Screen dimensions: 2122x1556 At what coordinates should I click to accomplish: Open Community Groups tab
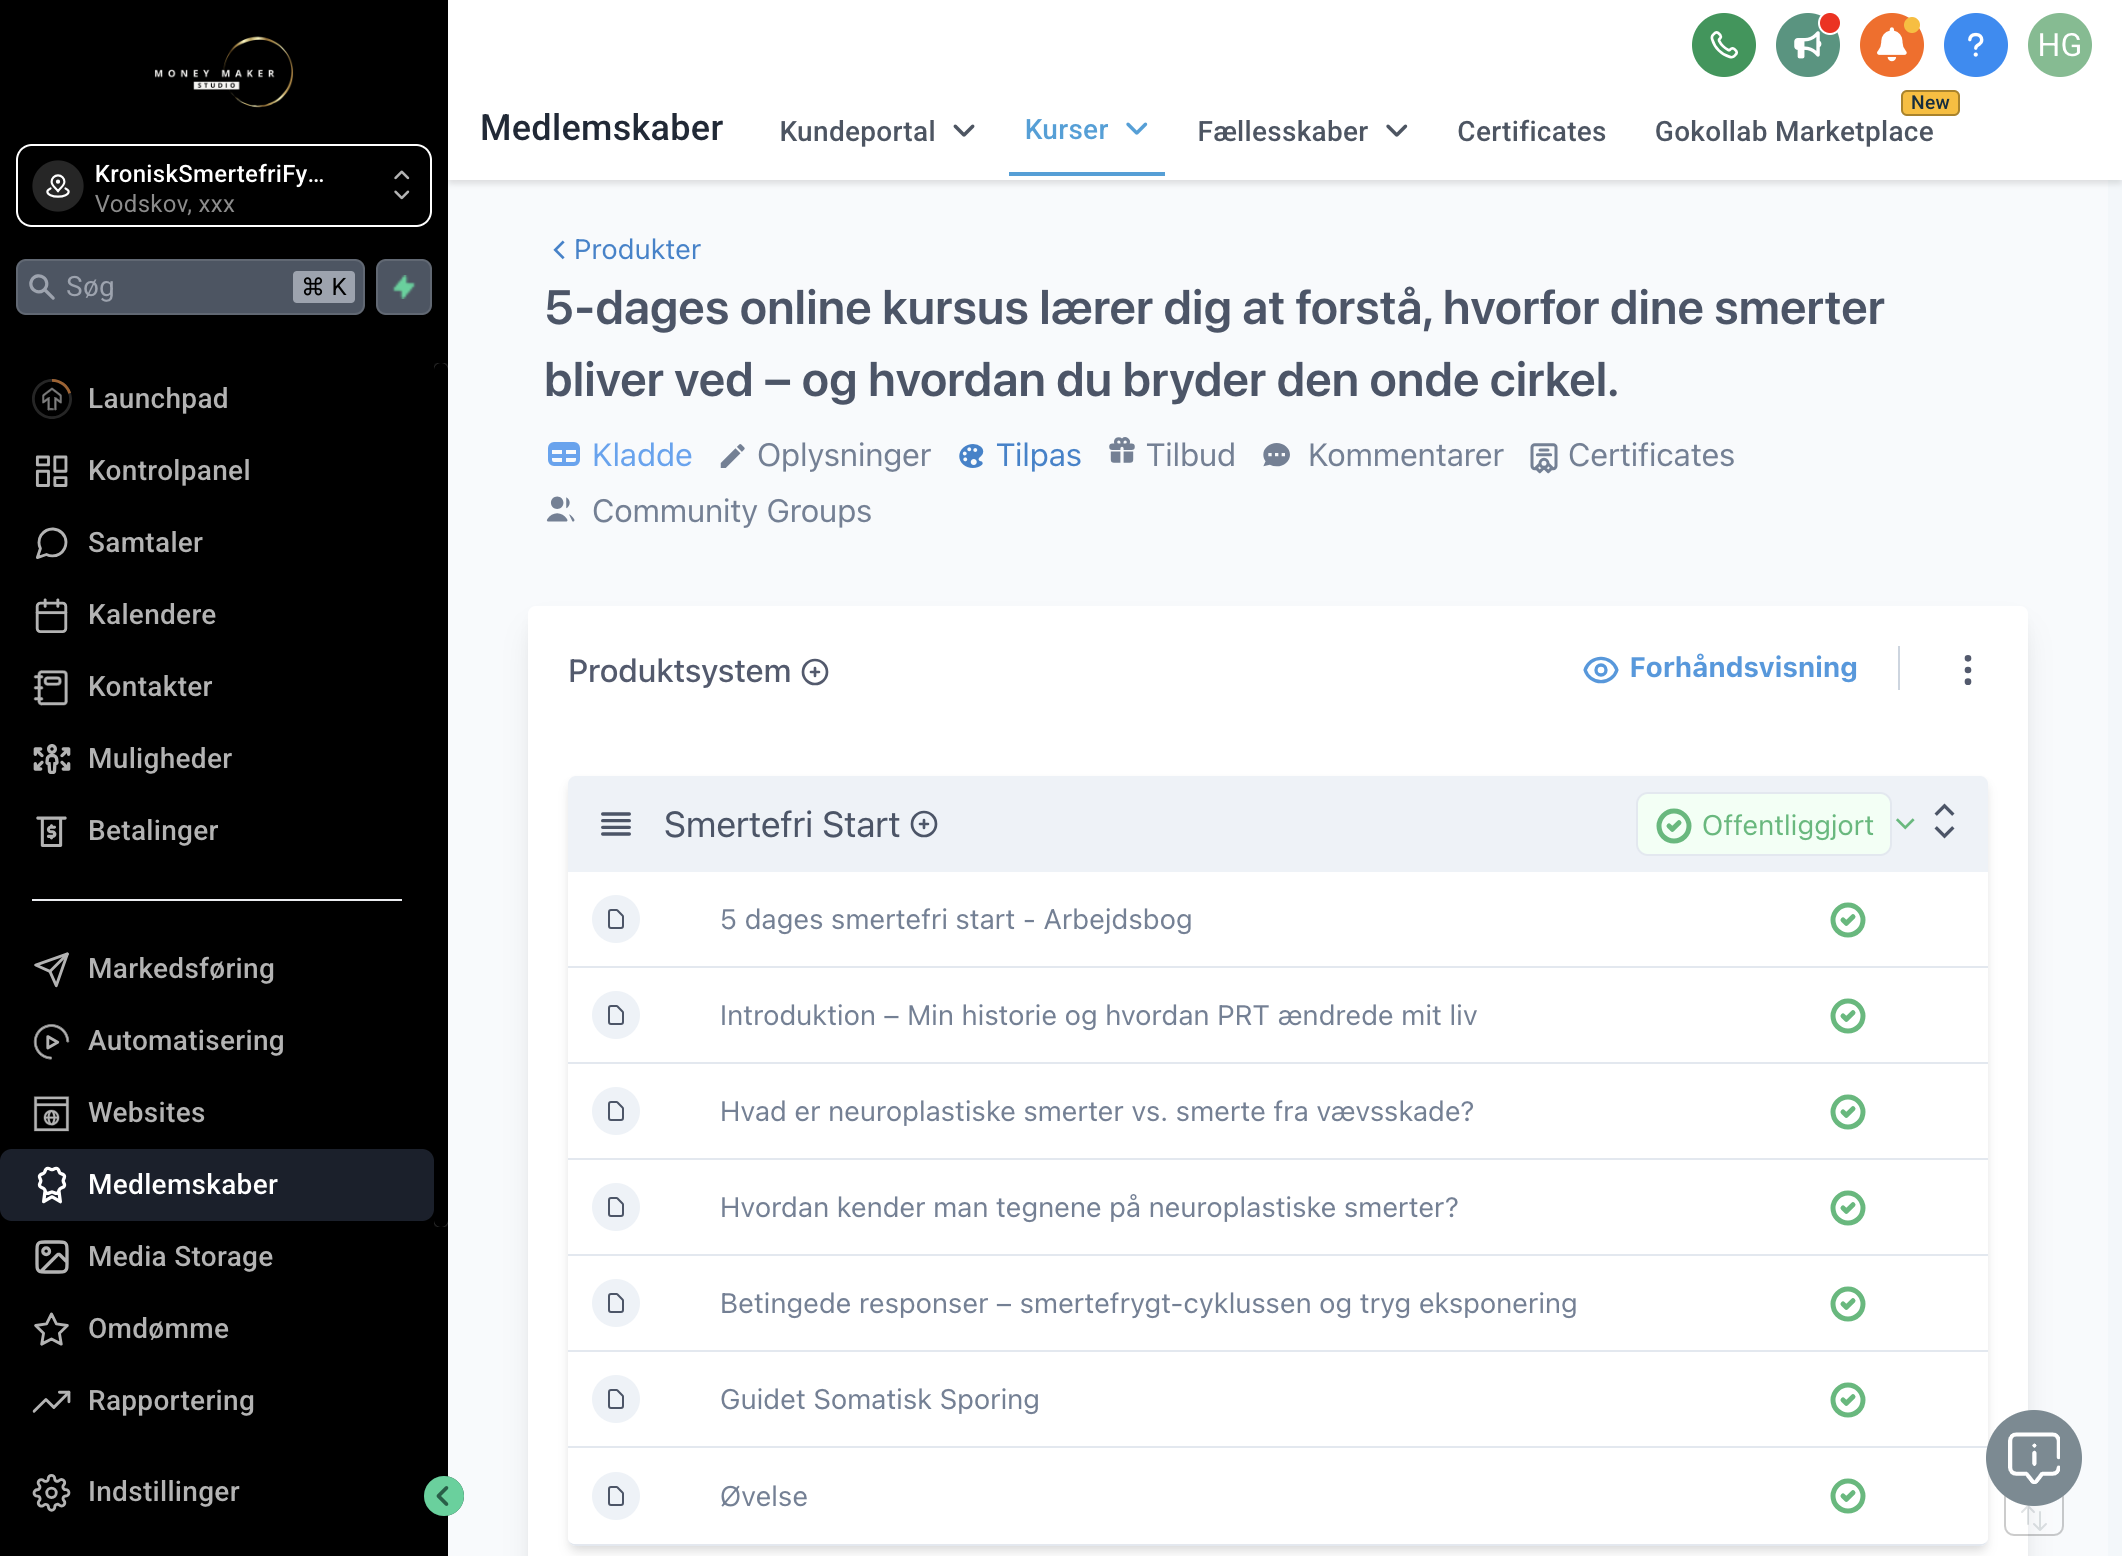click(x=709, y=511)
